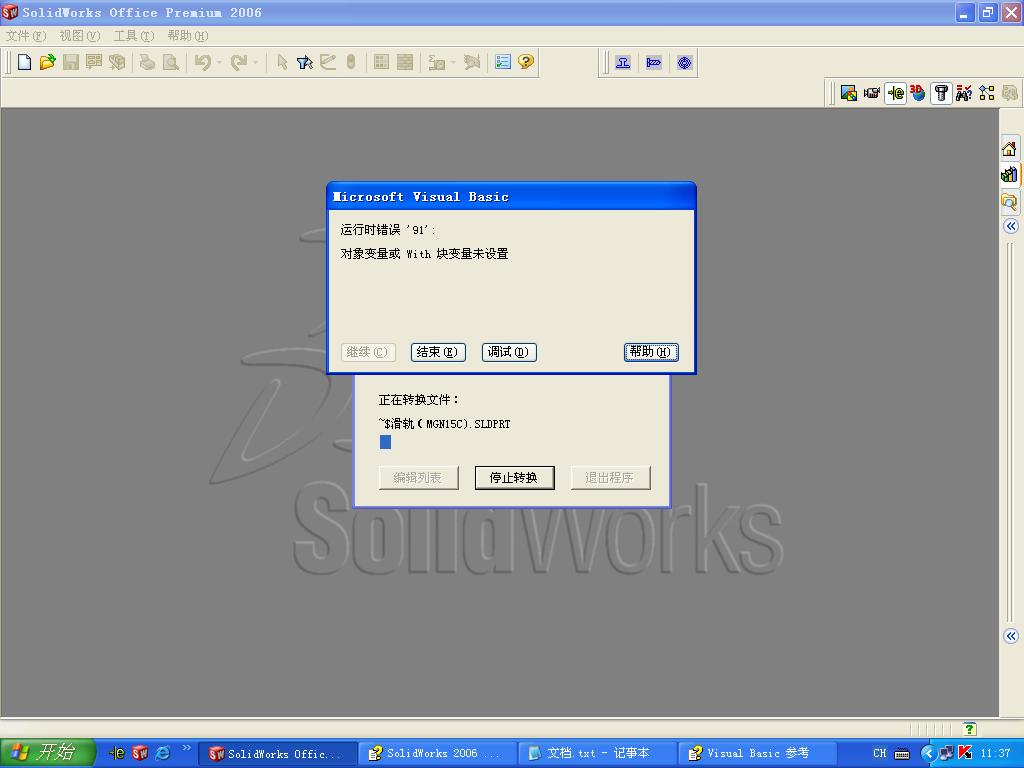This screenshot has width=1024, height=768.
Task: Click the blue conversion progress block
Action: click(x=385, y=442)
